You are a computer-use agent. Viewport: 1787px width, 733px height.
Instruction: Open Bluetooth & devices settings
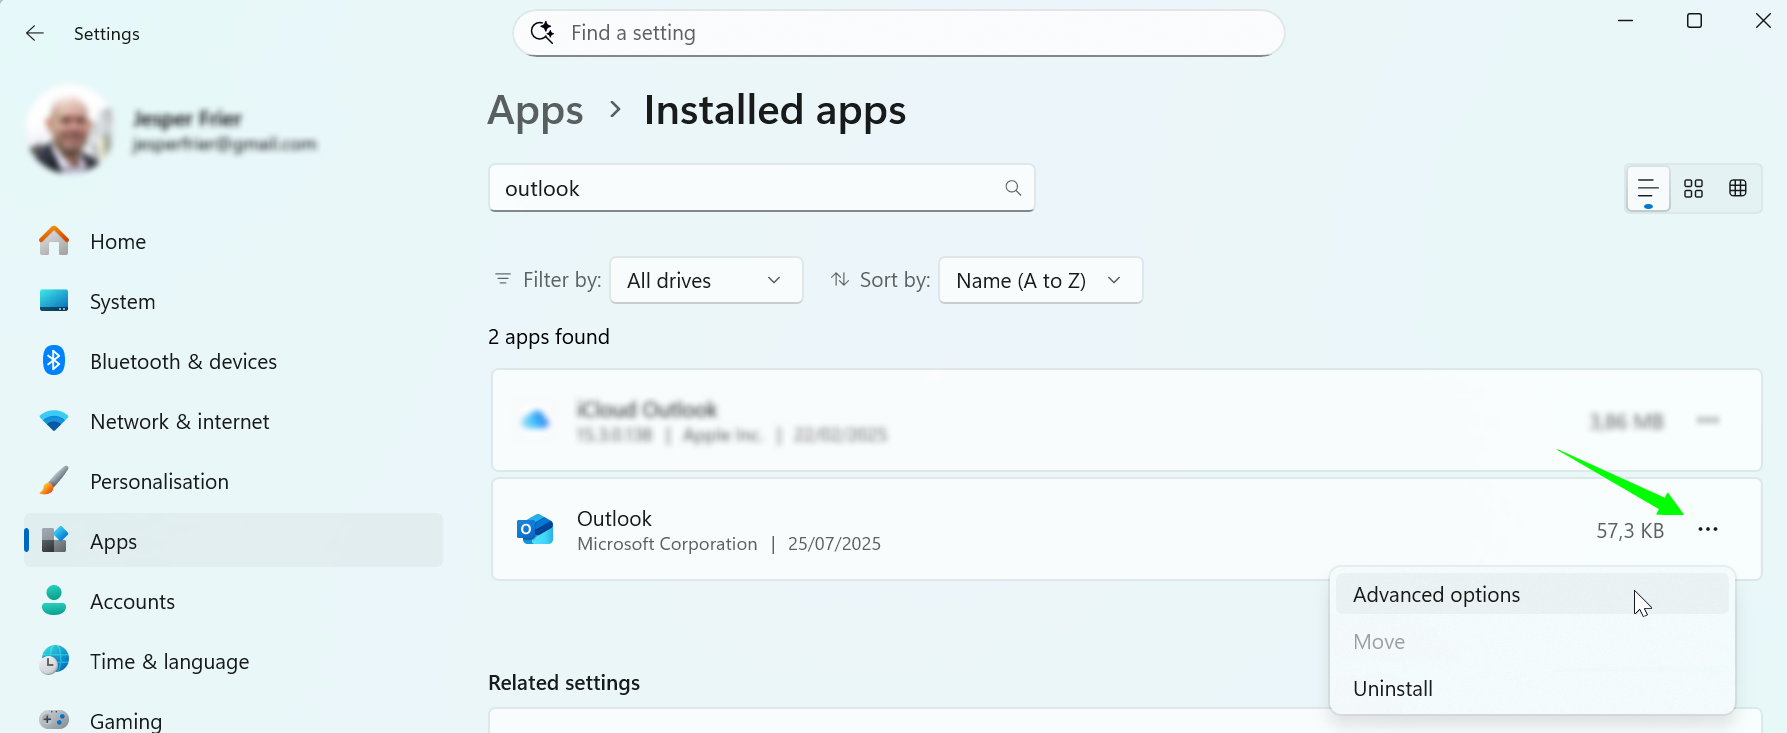pyautogui.click(x=233, y=361)
